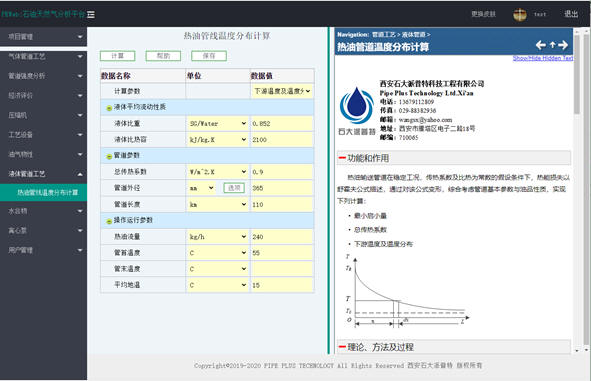The width and height of the screenshot is (591, 381).
Task: Expand the 项目管理 sidebar menu
Action: click(x=43, y=37)
